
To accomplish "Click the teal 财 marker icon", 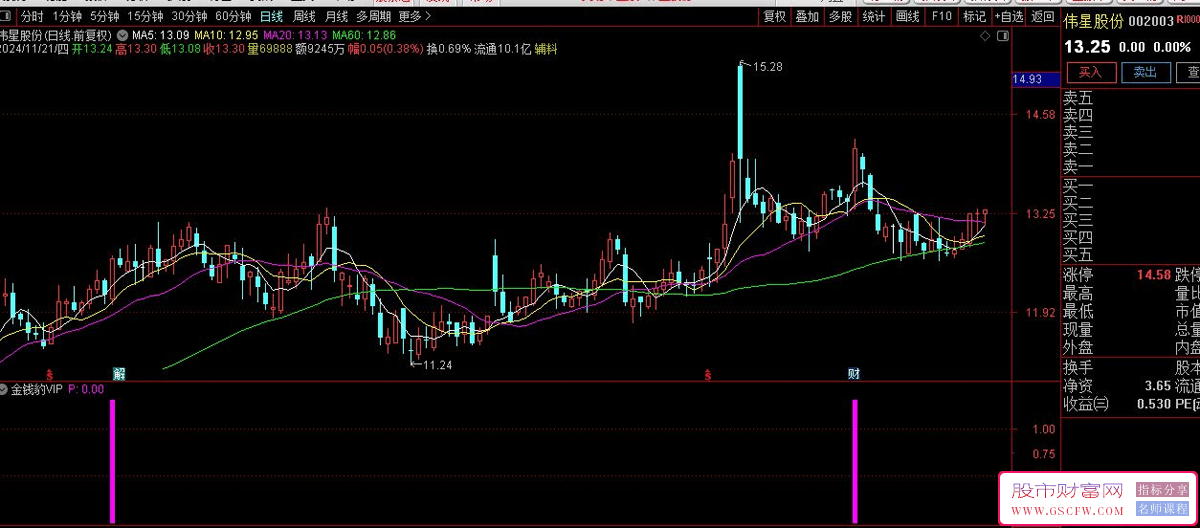I will tap(855, 374).
